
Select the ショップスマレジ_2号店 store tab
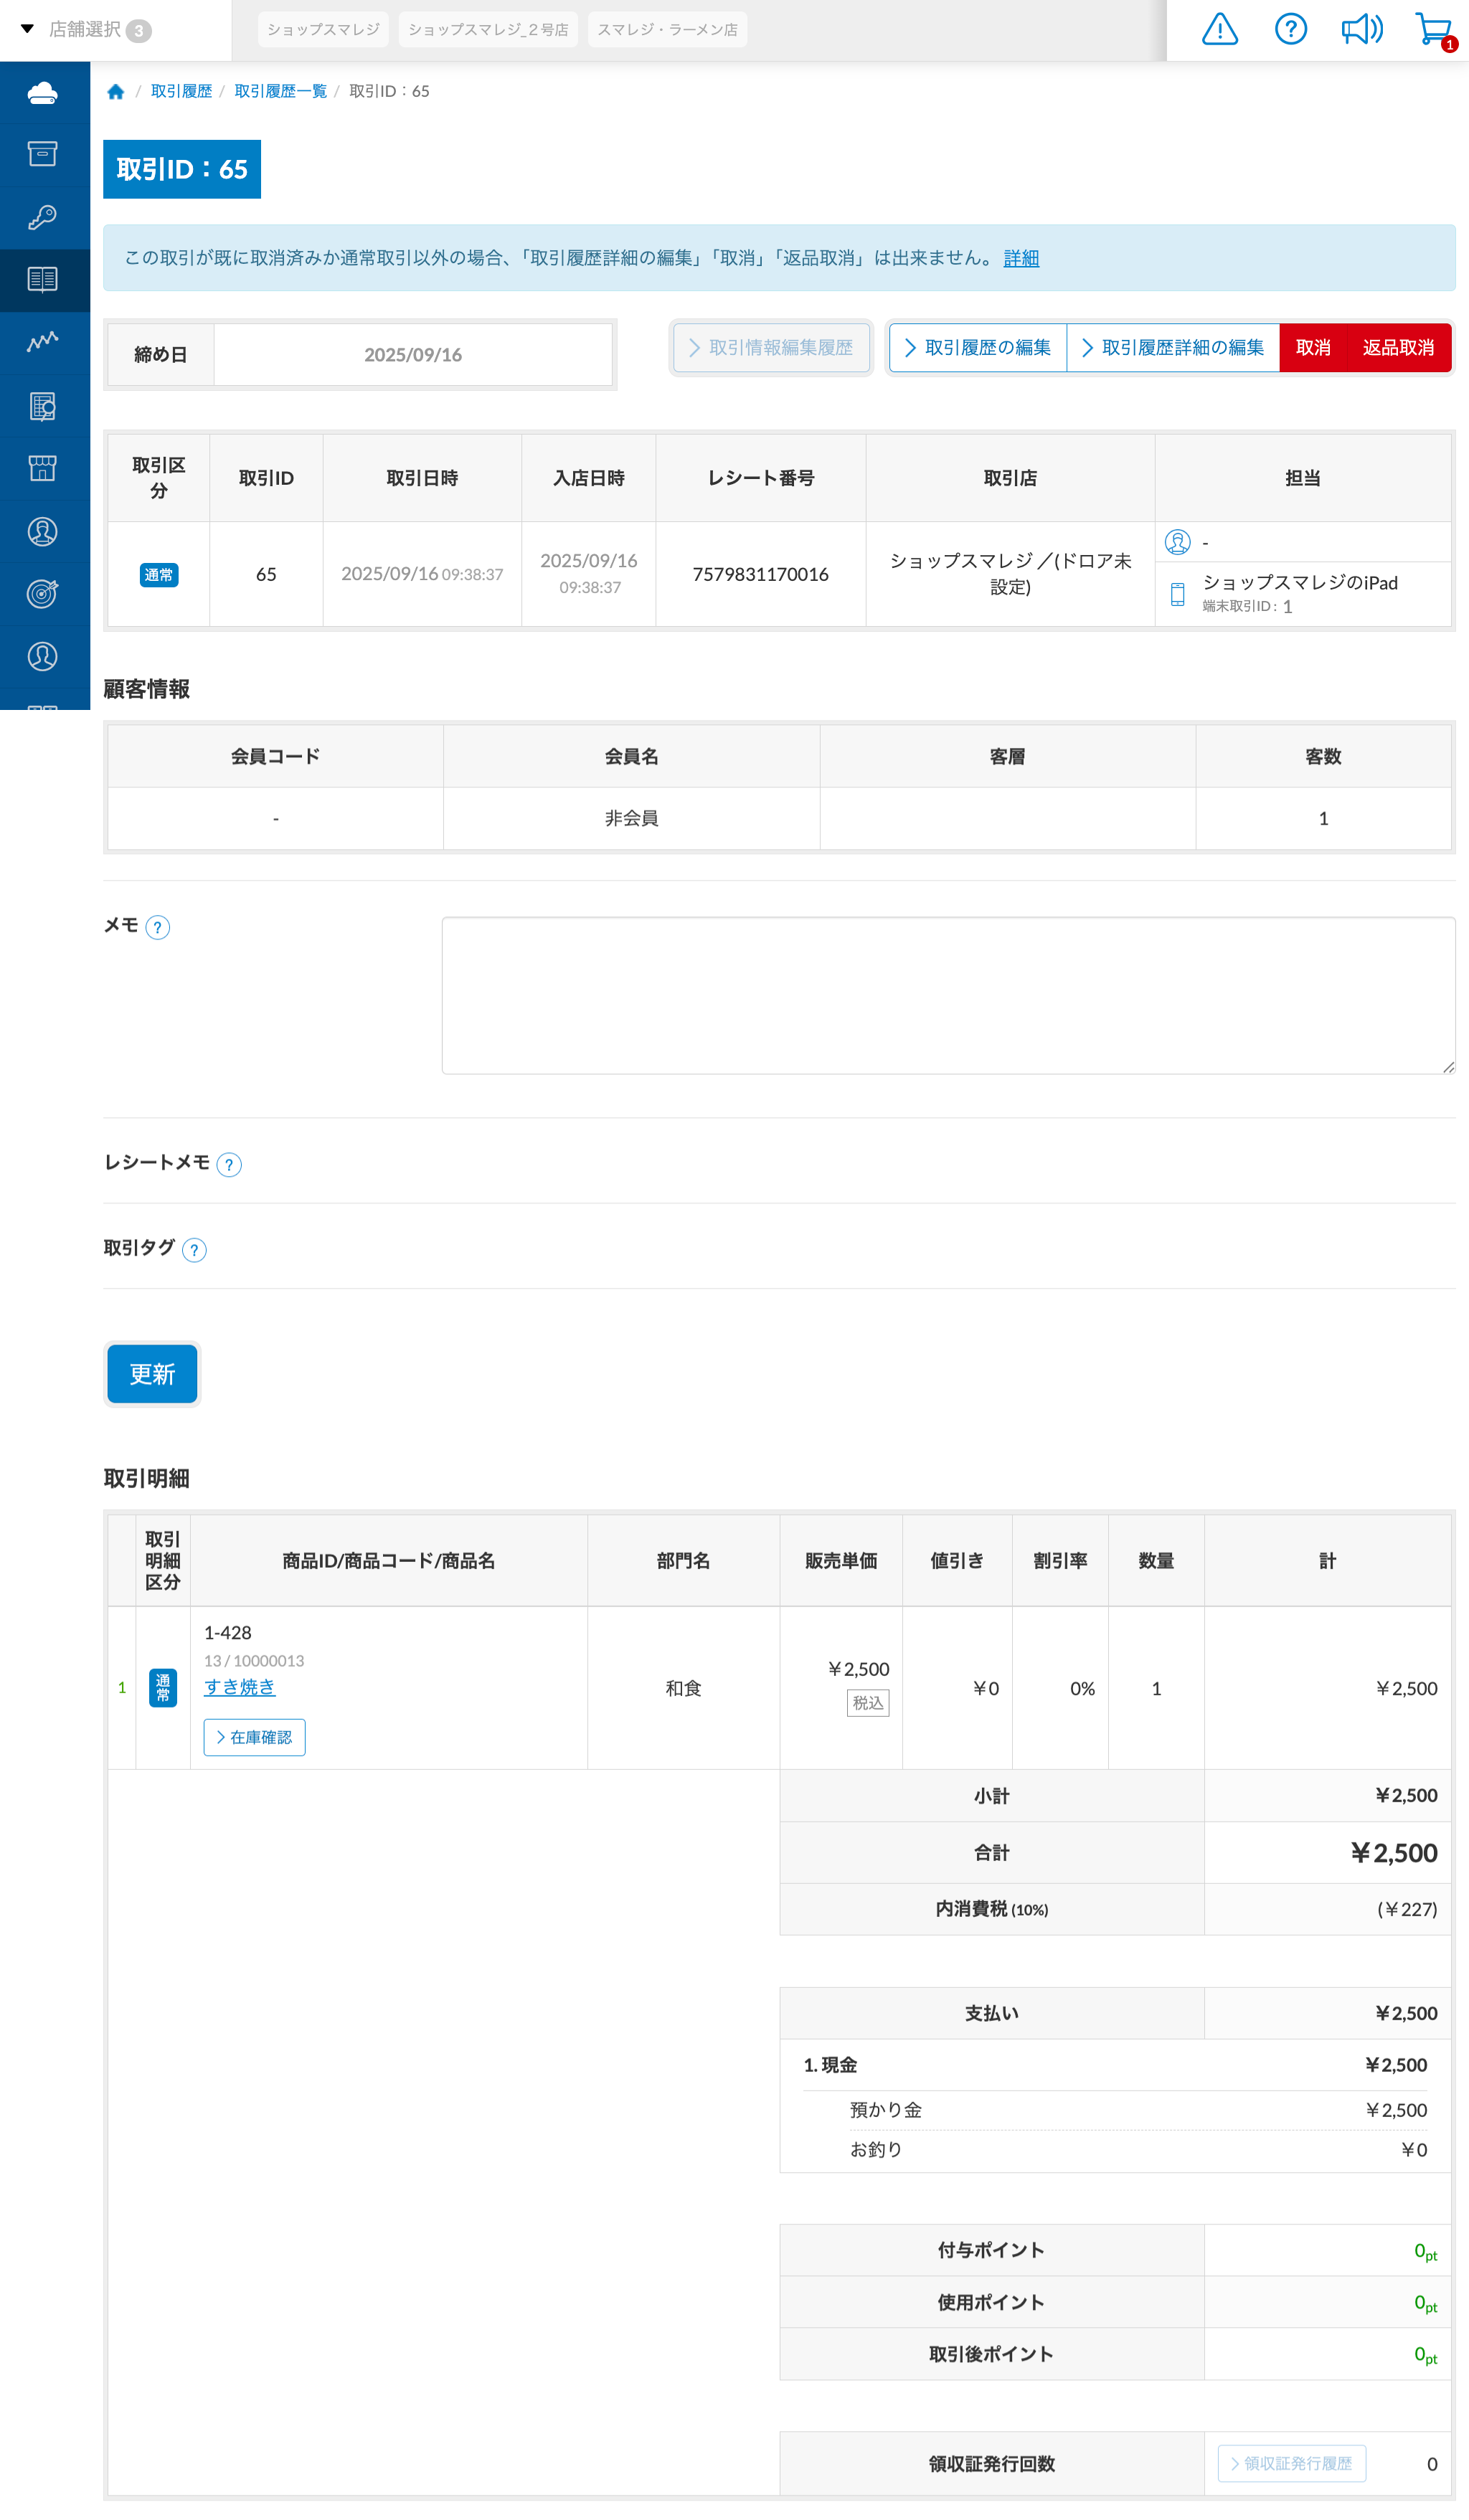point(488,30)
